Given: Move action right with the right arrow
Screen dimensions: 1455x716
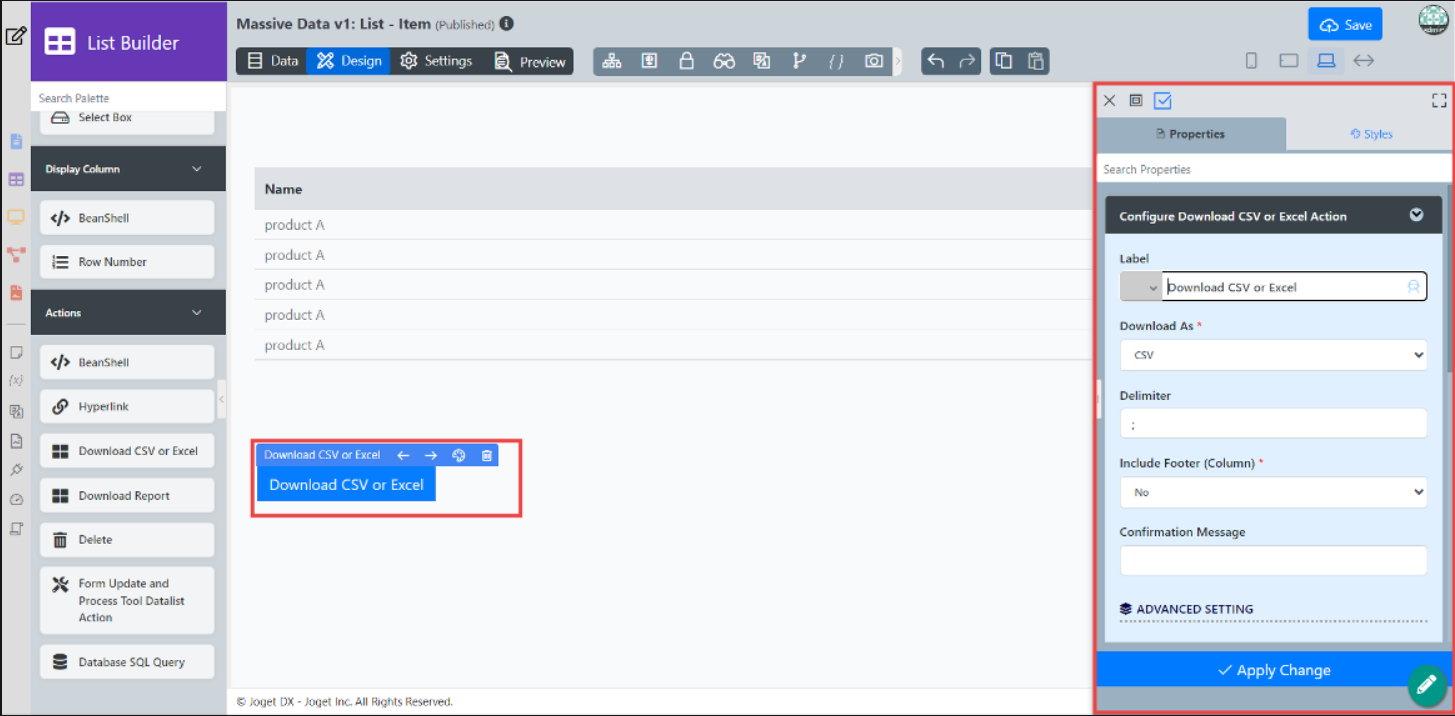Looking at the screenshot, I should point(431,455).
